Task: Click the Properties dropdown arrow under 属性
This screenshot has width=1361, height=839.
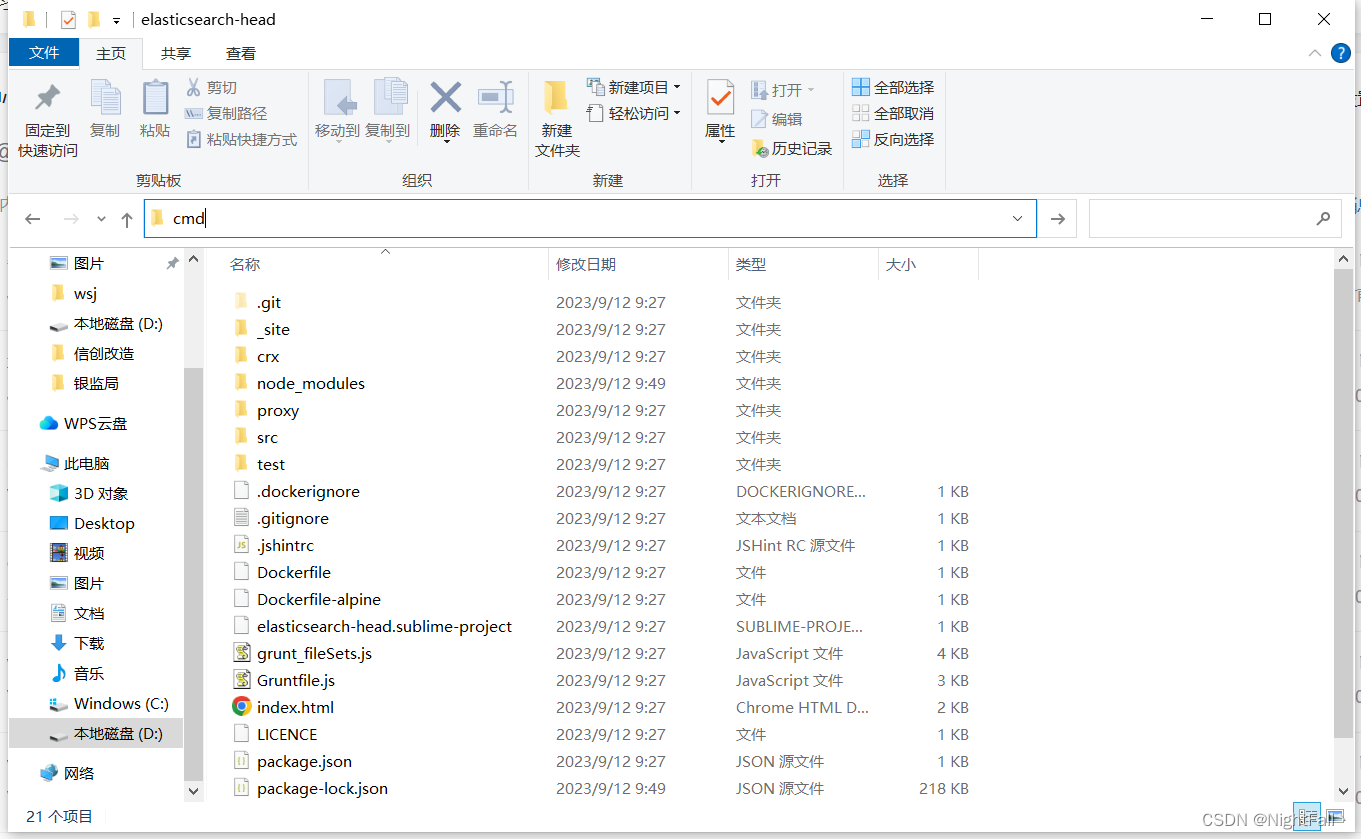Action: [720, 143]
